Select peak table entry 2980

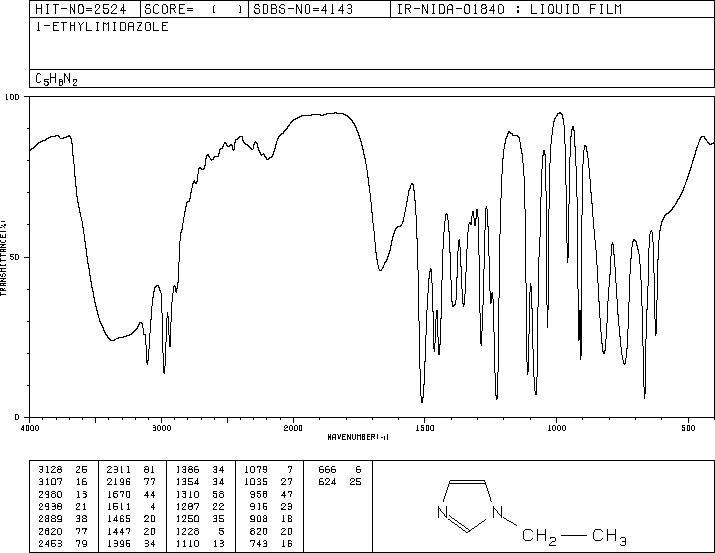click(x=50, y=494)
